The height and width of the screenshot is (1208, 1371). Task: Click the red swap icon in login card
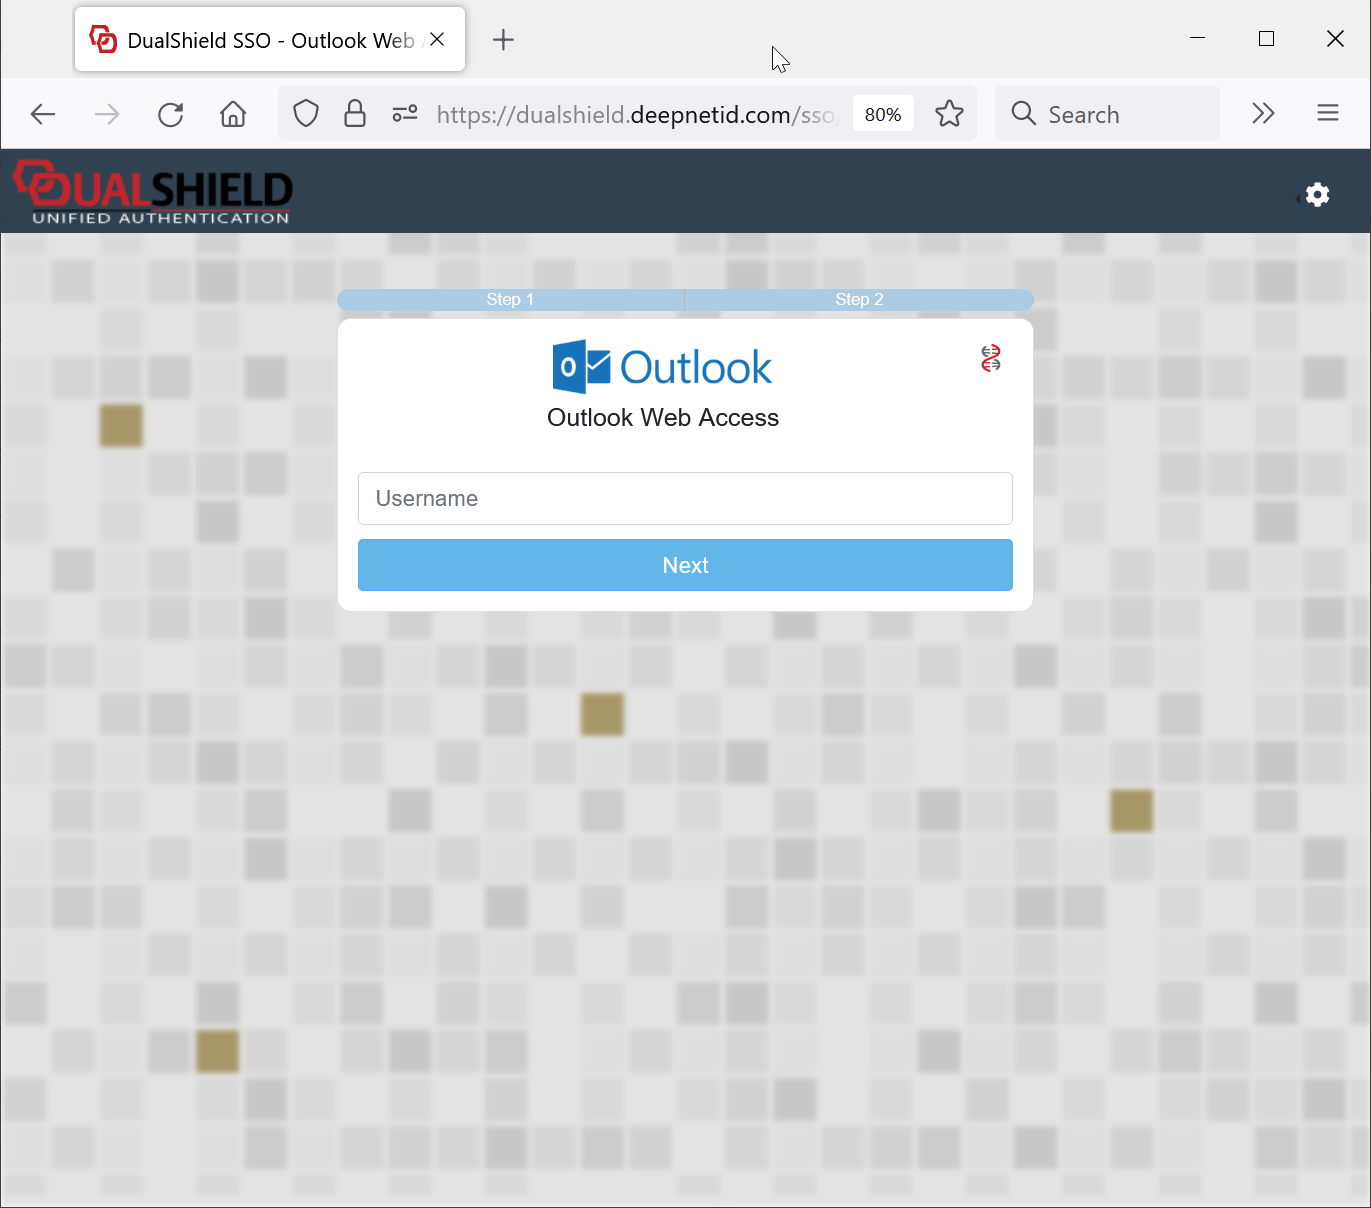(990, 358)
